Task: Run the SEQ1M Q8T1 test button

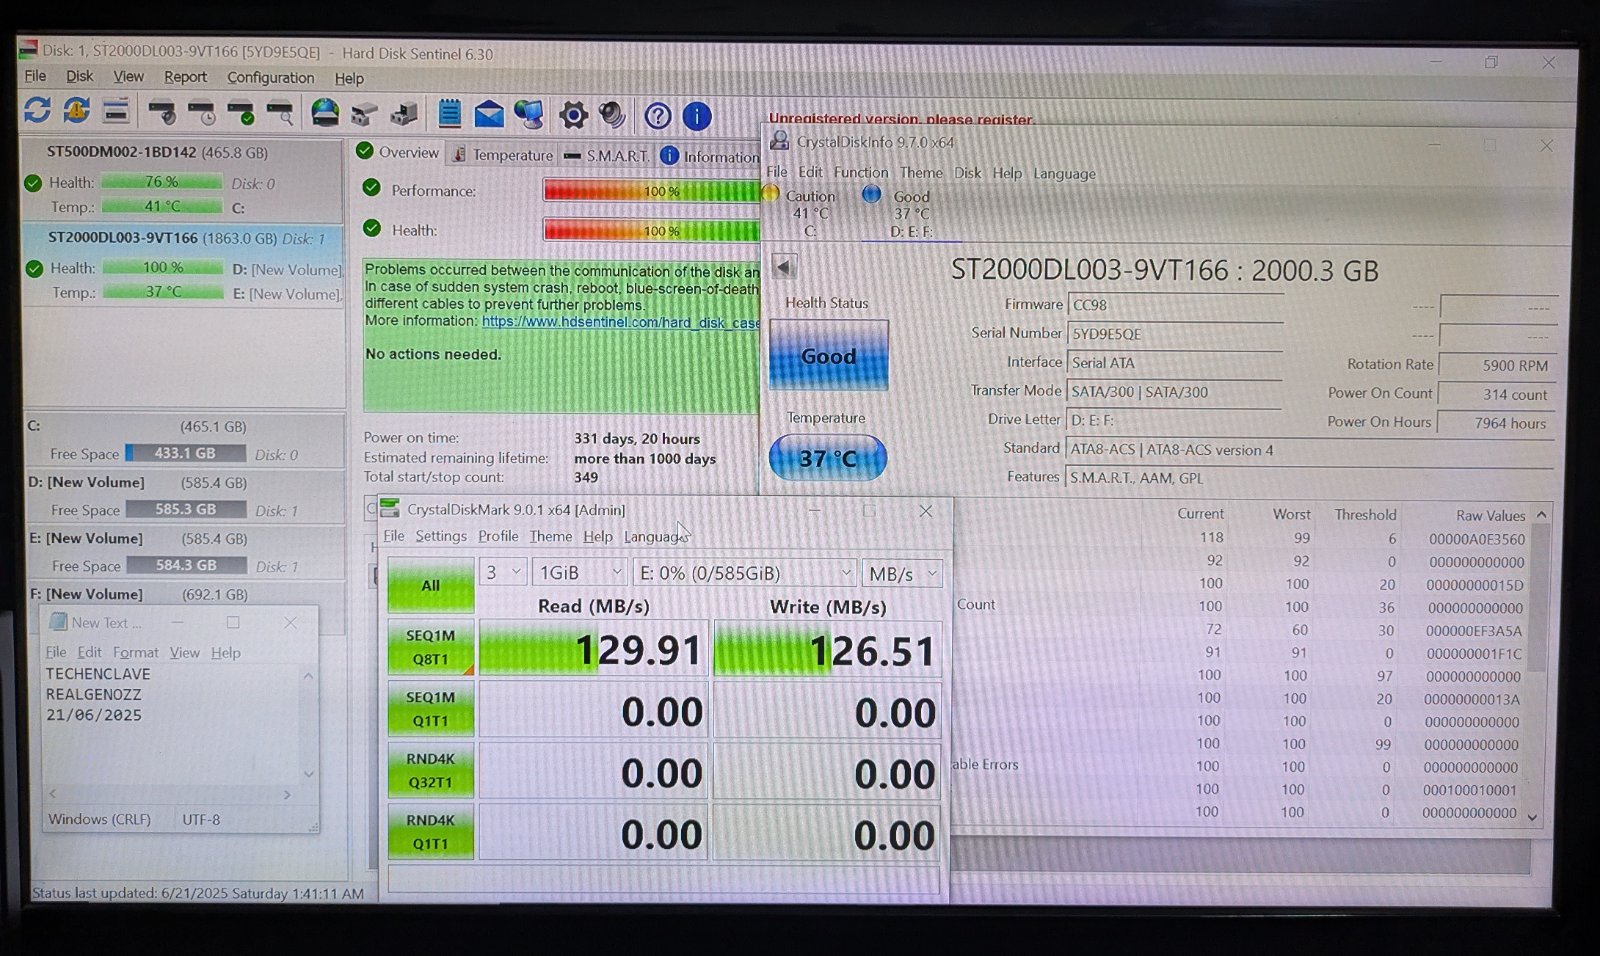Action: (x=431, y=647)
